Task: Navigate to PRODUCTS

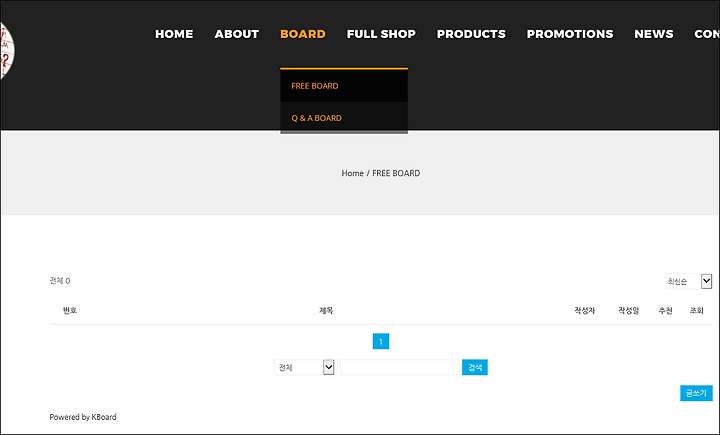Action: pos(471,34)
